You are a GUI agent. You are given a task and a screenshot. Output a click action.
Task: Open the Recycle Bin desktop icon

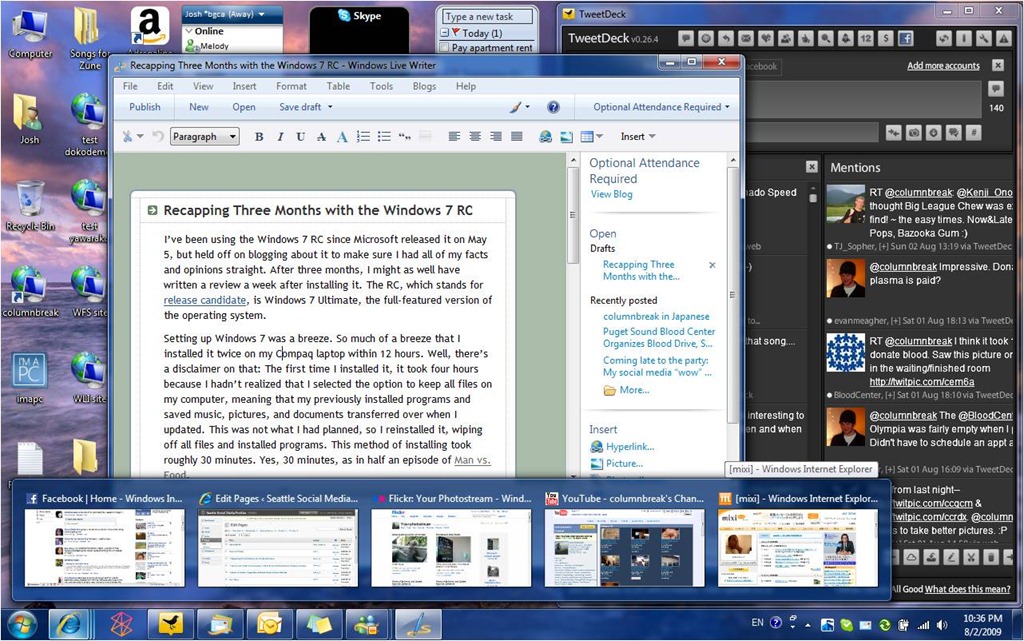click(x=31, y=206)
